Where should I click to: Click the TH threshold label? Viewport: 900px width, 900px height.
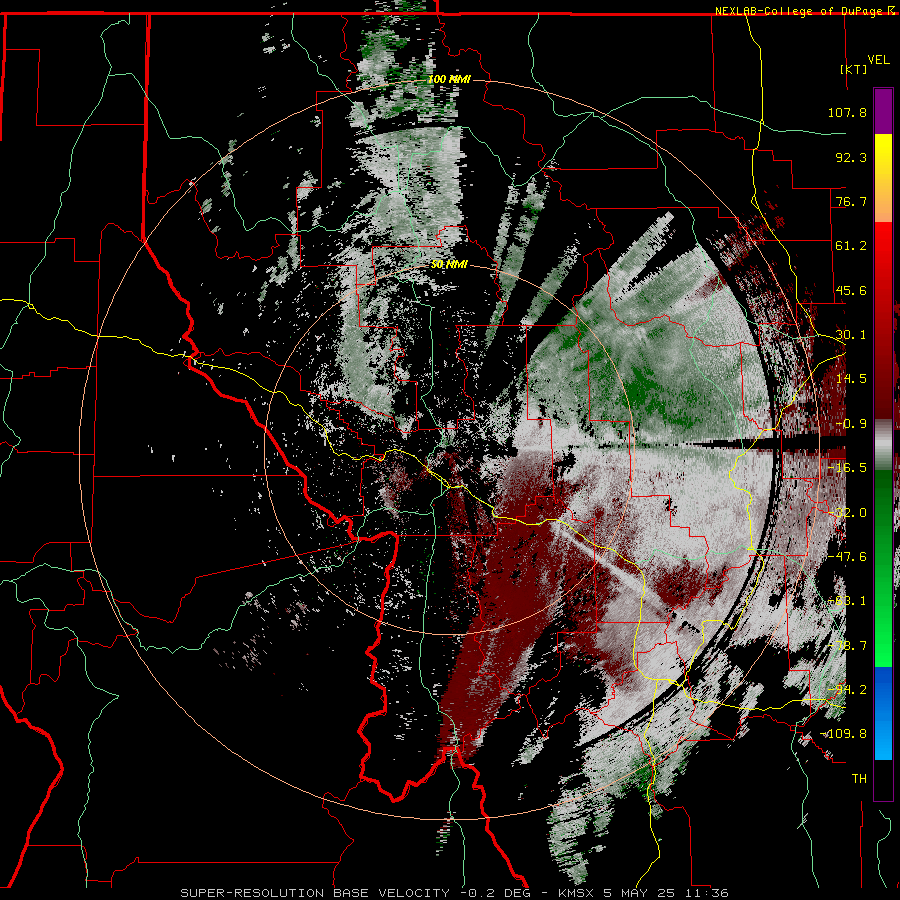[859, 779]
